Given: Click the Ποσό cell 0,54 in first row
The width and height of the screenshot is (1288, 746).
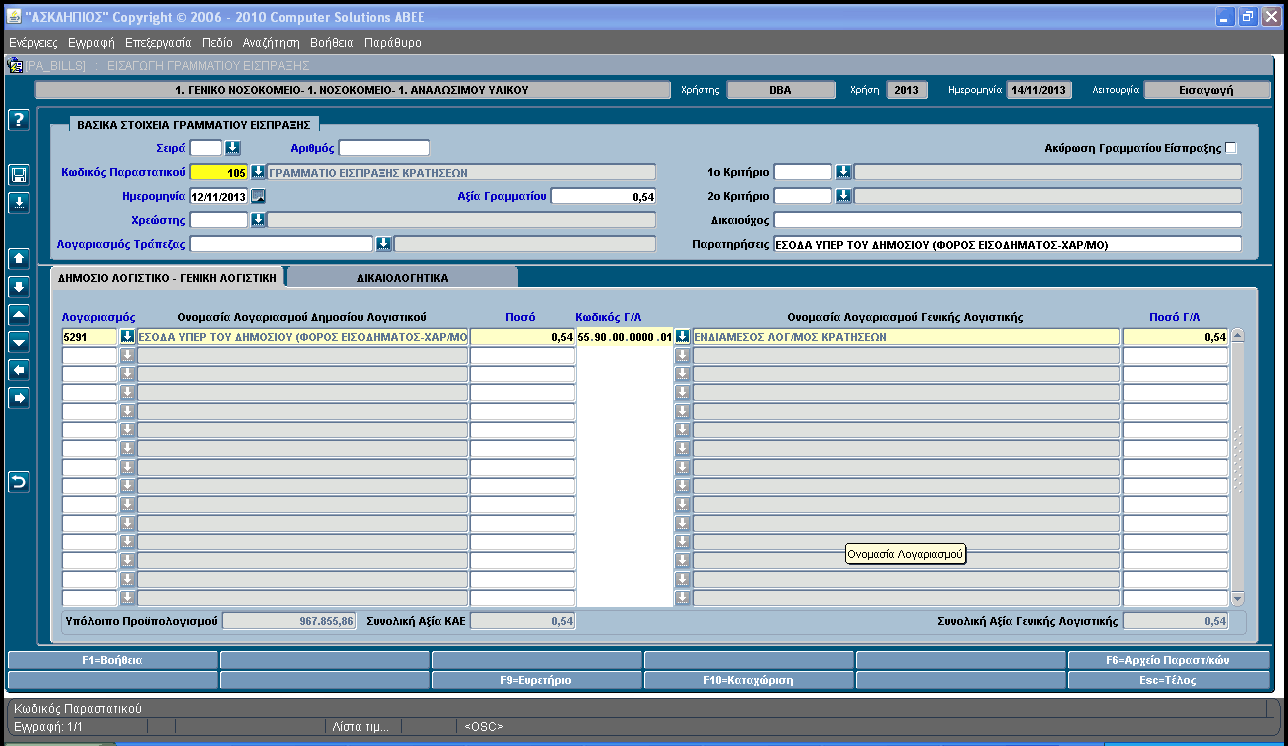Looking at the screenshot, I should [522, 337].
